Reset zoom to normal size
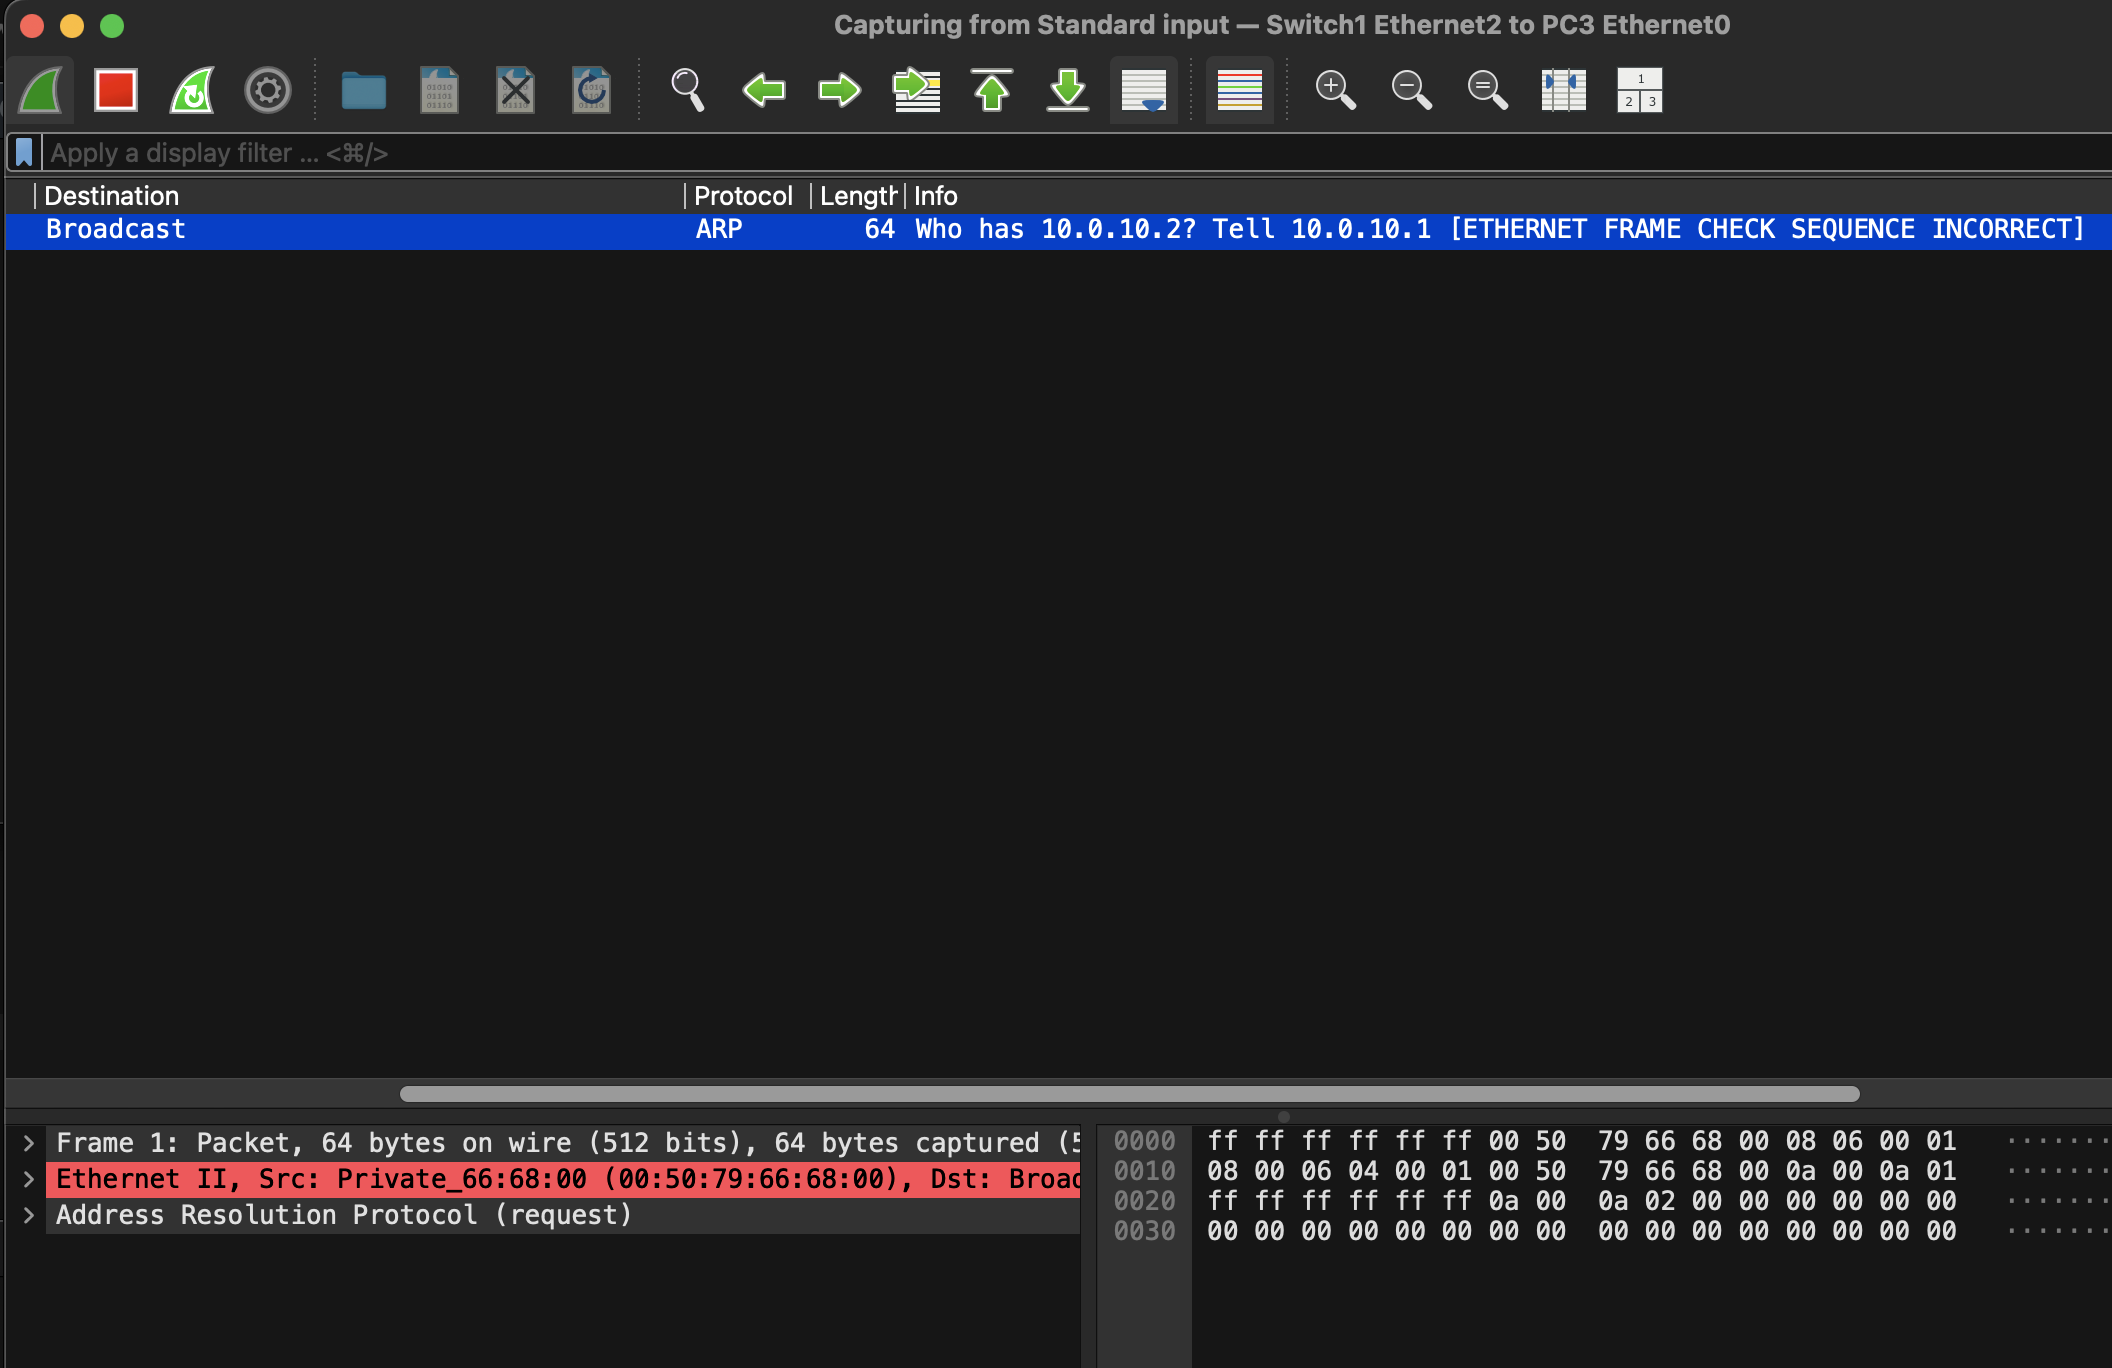 (x=1487, y=91)
